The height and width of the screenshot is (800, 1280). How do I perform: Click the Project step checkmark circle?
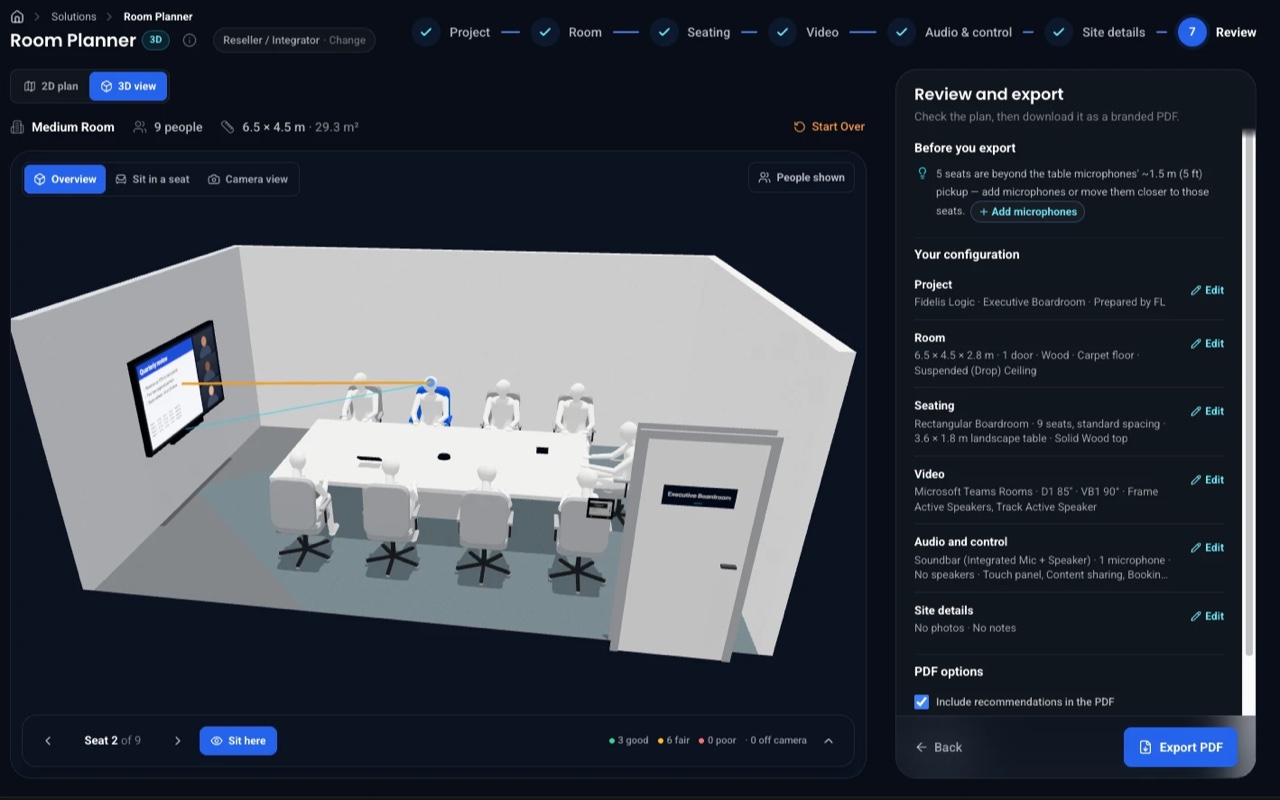coord(426,32)
